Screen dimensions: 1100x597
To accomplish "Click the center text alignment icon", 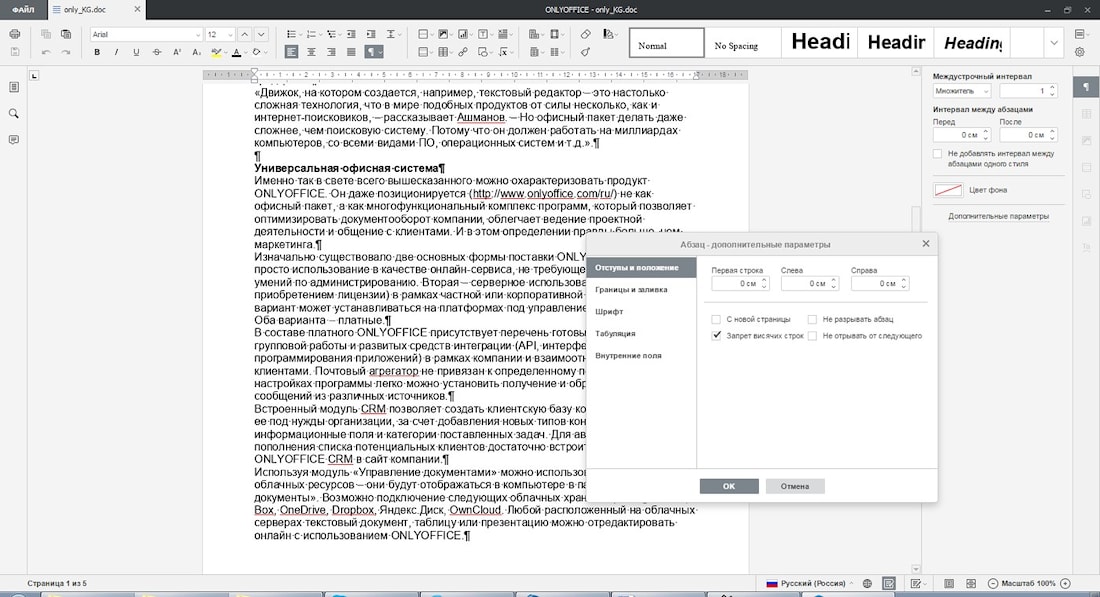I will pyautogui.click(x=311, y=52).
